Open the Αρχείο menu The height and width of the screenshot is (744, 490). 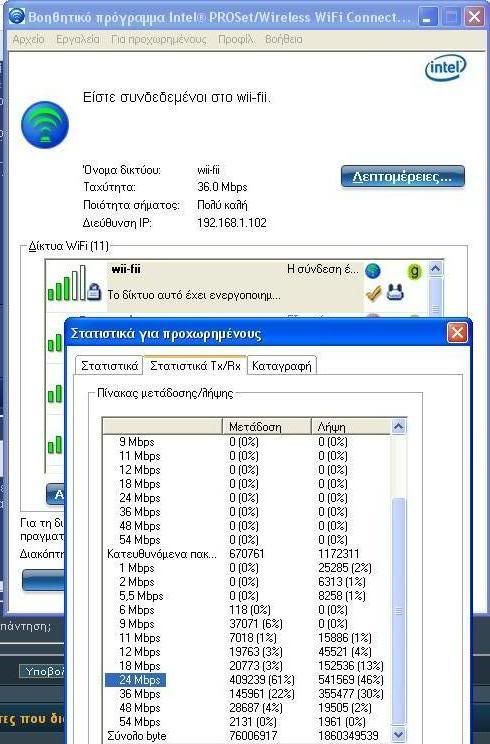click(x=28, y=39)
